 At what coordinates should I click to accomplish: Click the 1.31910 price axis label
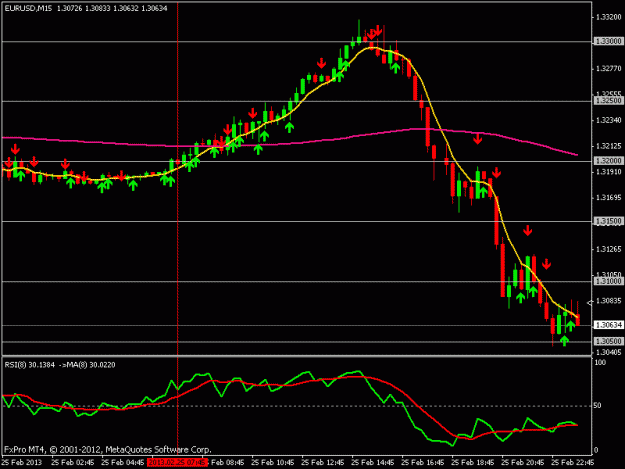coord(608,172)
